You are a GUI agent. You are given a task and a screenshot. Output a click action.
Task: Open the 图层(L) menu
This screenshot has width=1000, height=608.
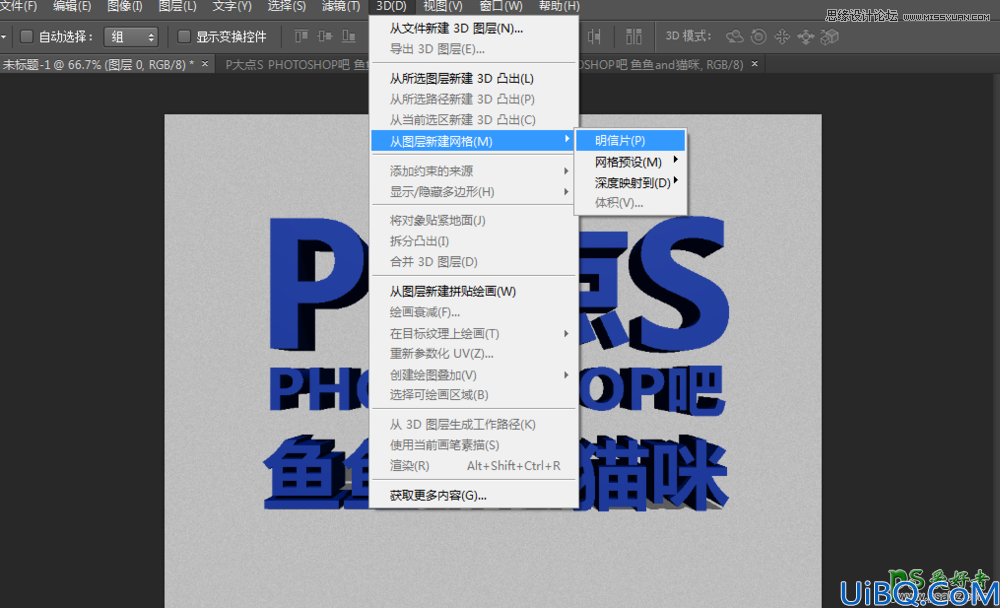(177, 6)
